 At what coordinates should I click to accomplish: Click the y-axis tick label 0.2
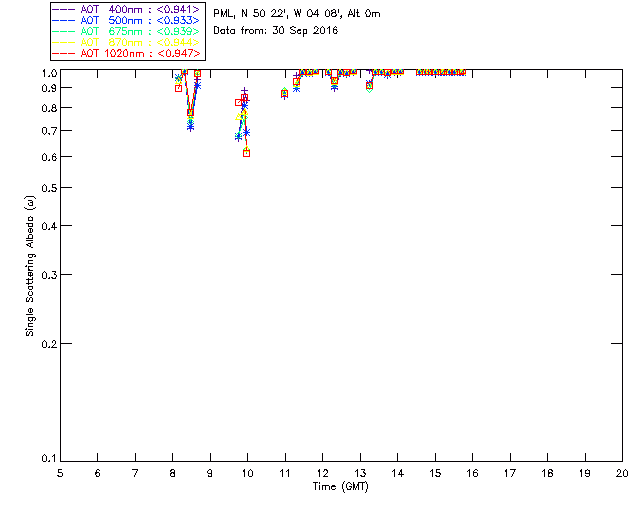coord(49,344)
